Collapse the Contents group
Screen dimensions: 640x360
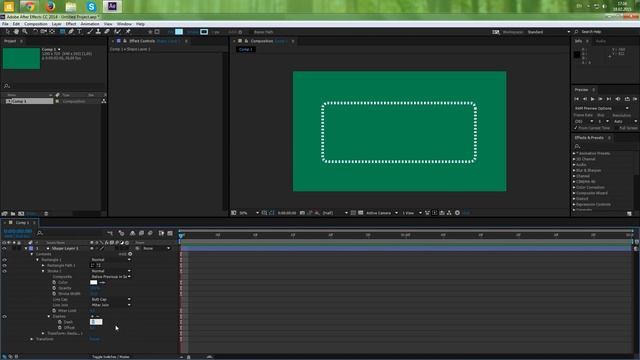click(x=32, y=254)
